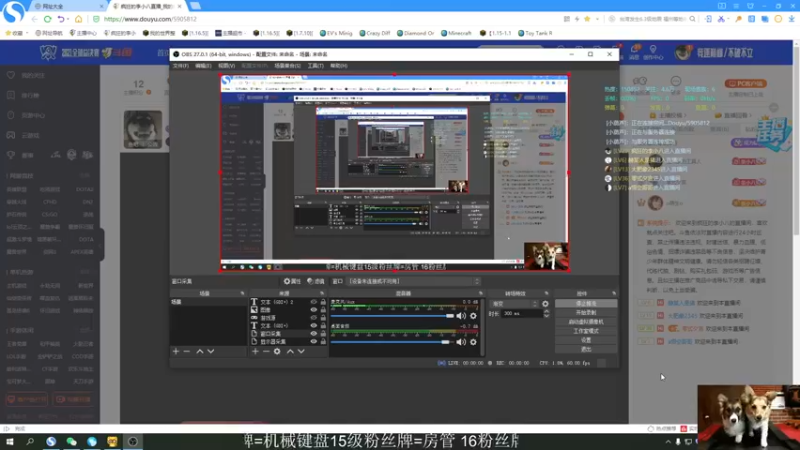
Task: Toggle visibility of 窗口采集 source
Action: click(x=314, y=334)
